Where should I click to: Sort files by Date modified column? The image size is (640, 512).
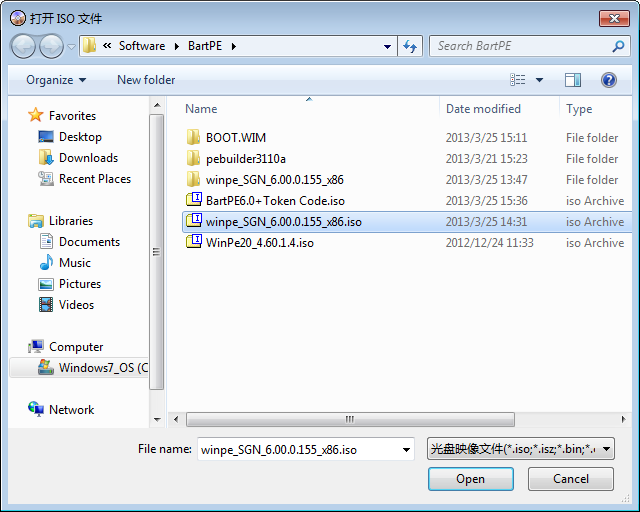483,109
